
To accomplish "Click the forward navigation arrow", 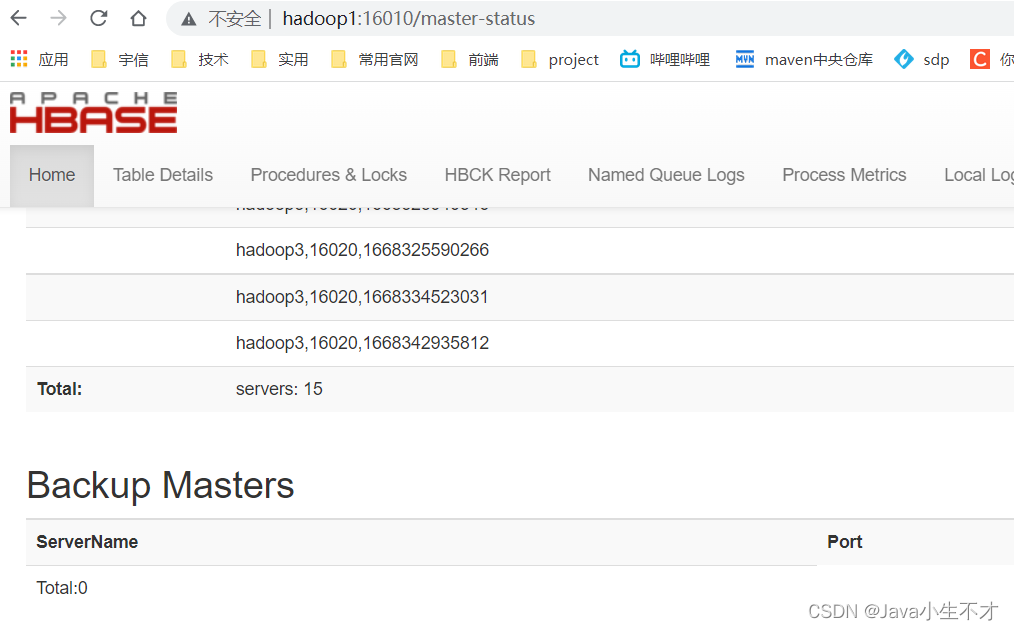I will pyautogui.click(x=58, y=18).
